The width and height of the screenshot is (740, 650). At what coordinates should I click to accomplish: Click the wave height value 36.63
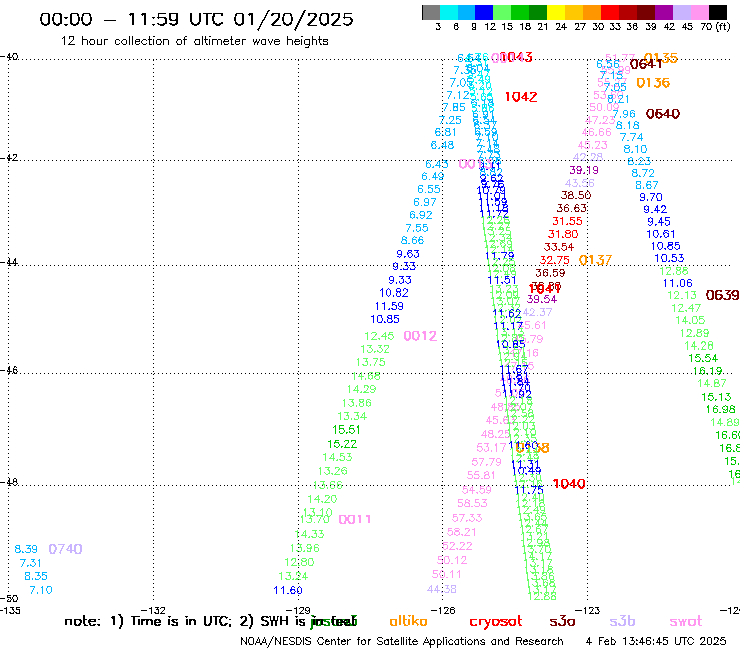pos(572,208)
